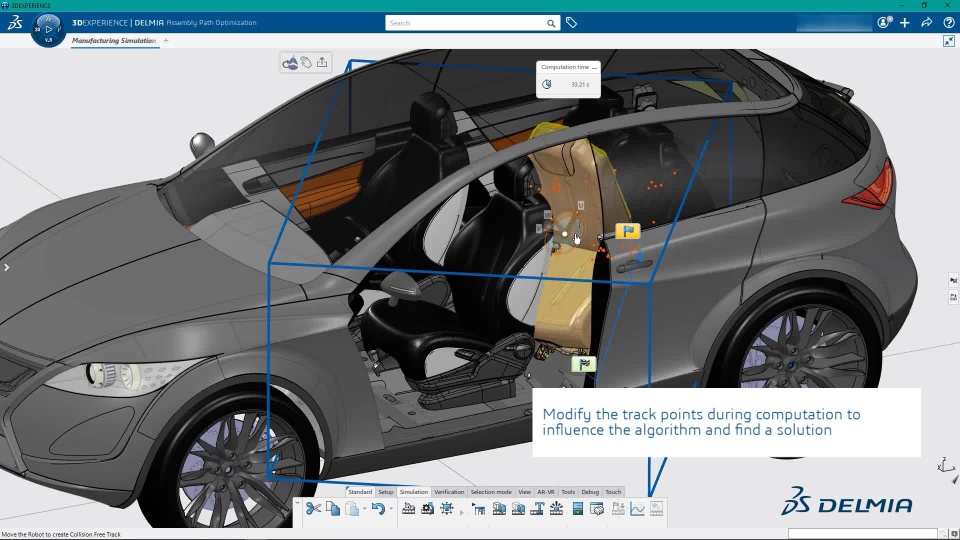
Task: Click the Copy icon in action bar
Action: pyautogui.click(x=333, y=509)
